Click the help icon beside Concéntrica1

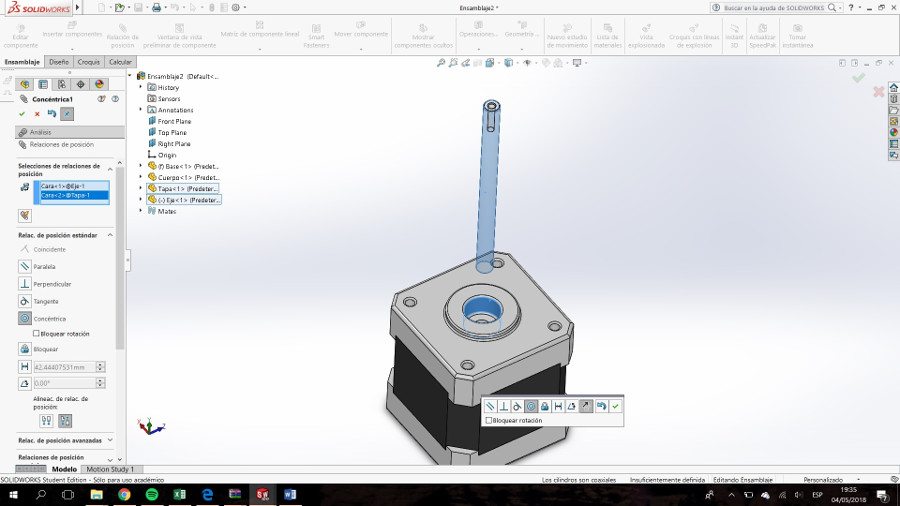coord(115,99)
